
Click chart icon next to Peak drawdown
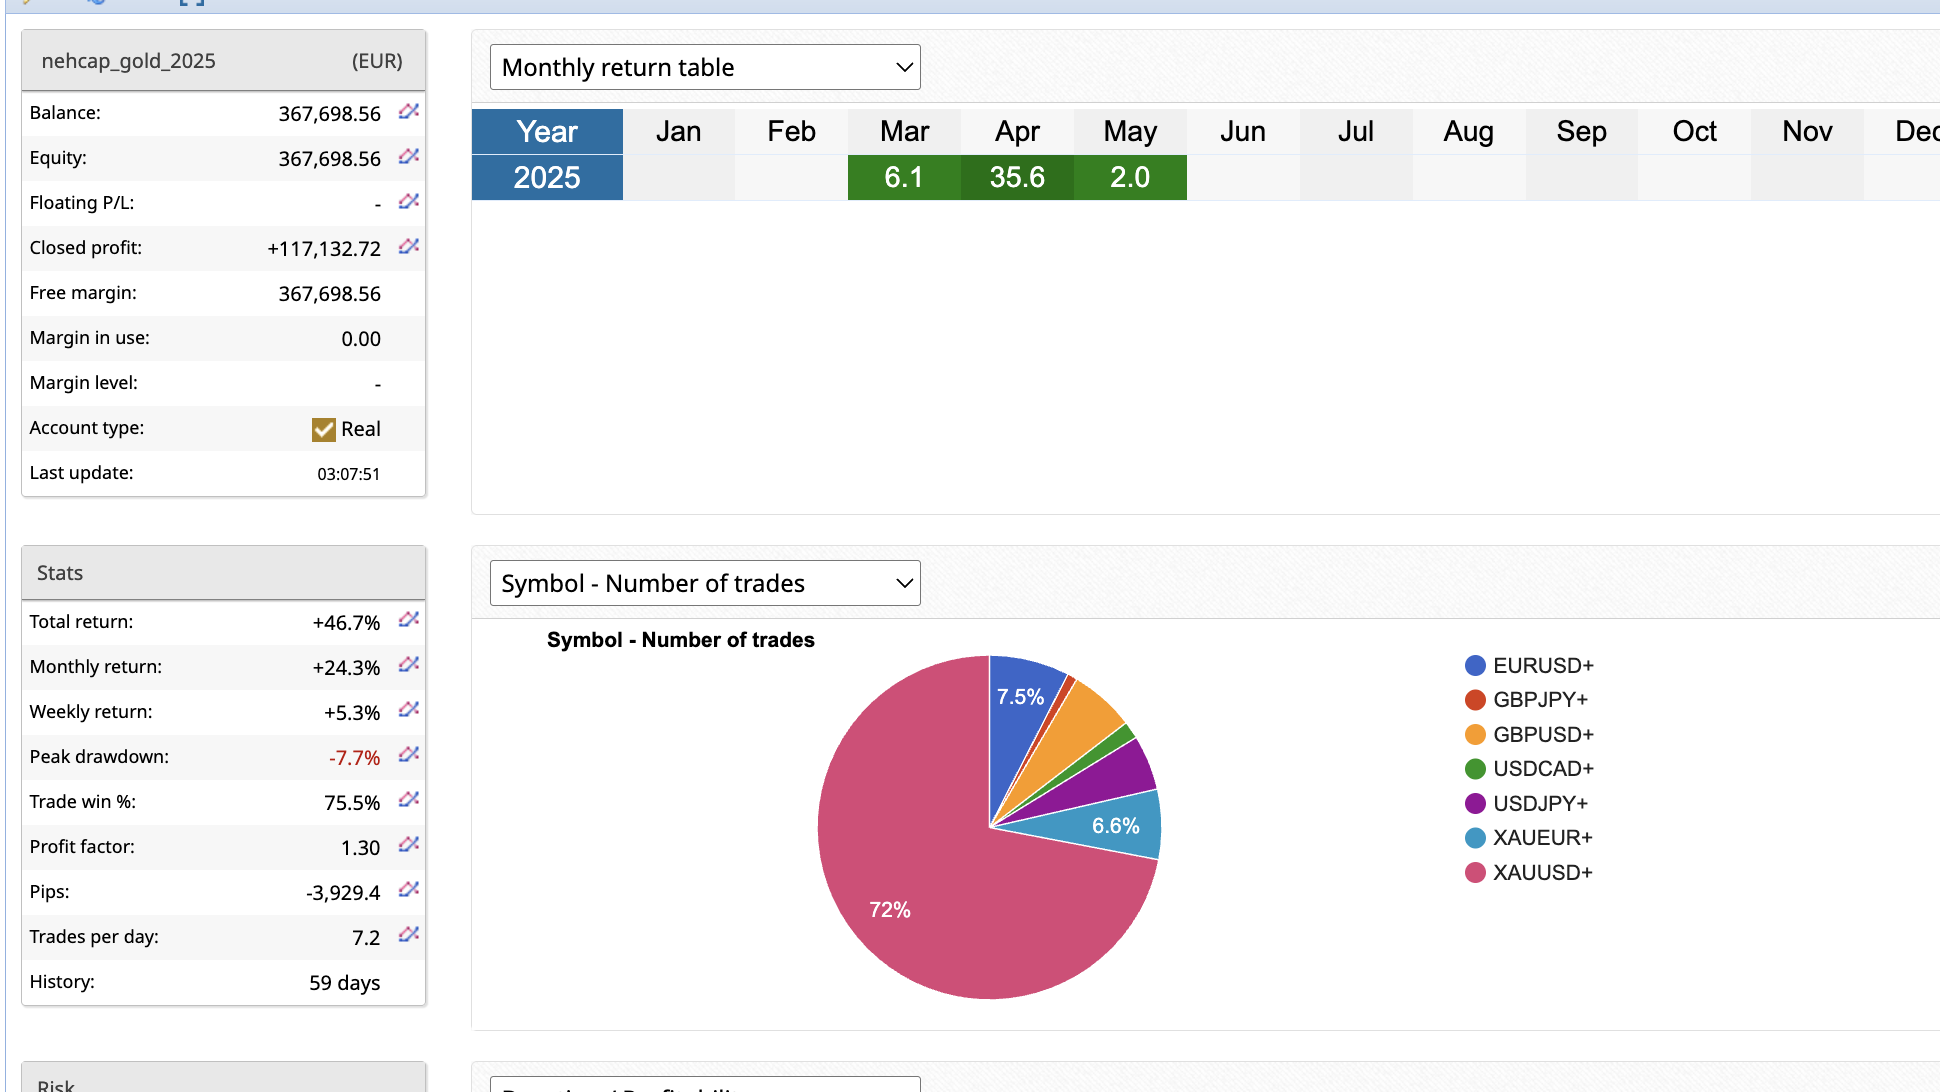click(408, 755)
